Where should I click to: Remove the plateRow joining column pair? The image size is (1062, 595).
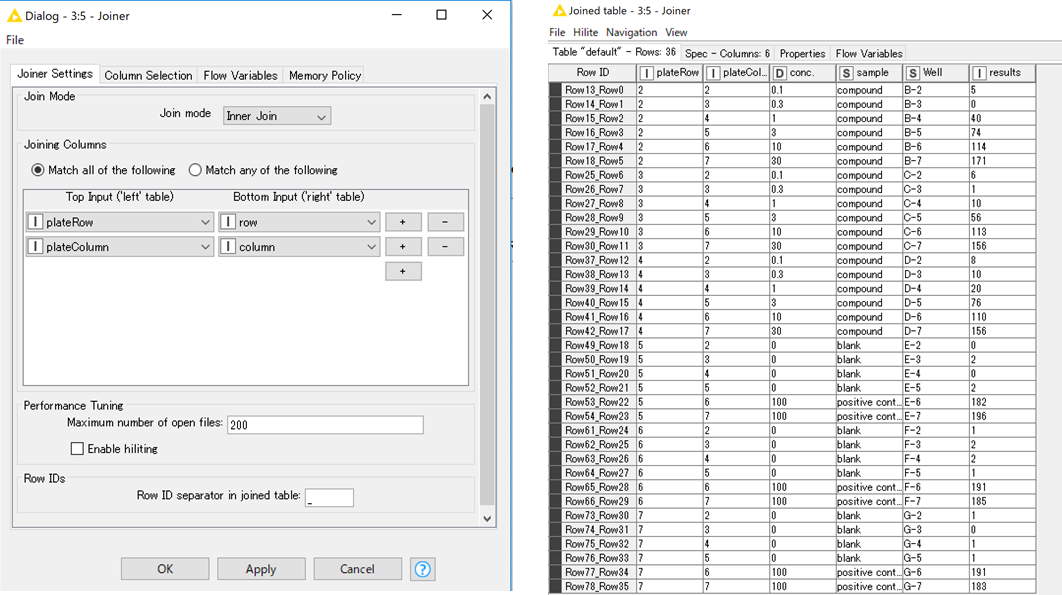click(445, 222)
